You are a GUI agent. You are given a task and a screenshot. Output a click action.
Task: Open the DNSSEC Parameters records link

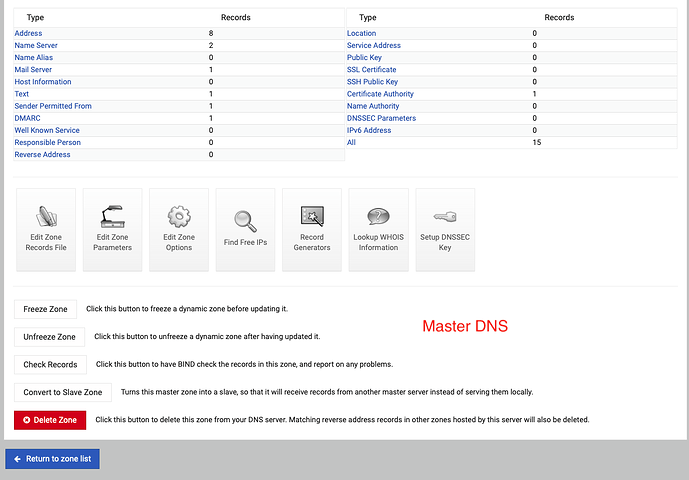(381, 118)
